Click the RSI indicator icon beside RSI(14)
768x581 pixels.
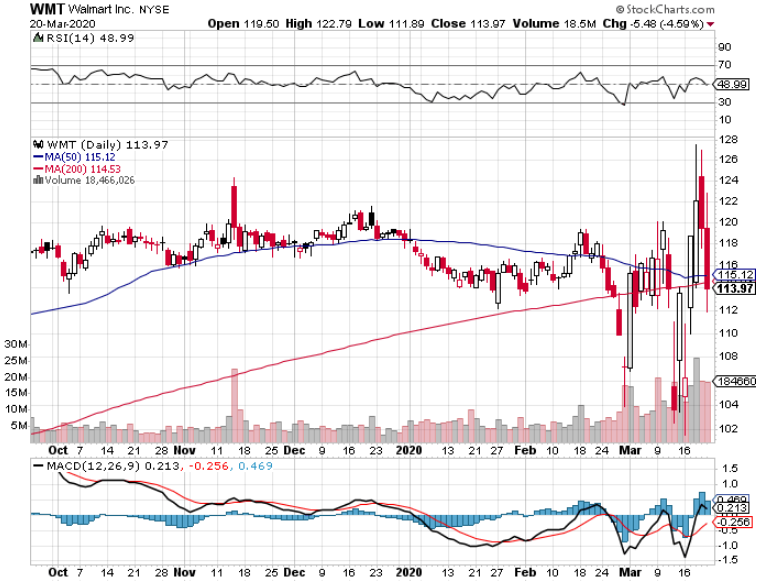[38, 37]
